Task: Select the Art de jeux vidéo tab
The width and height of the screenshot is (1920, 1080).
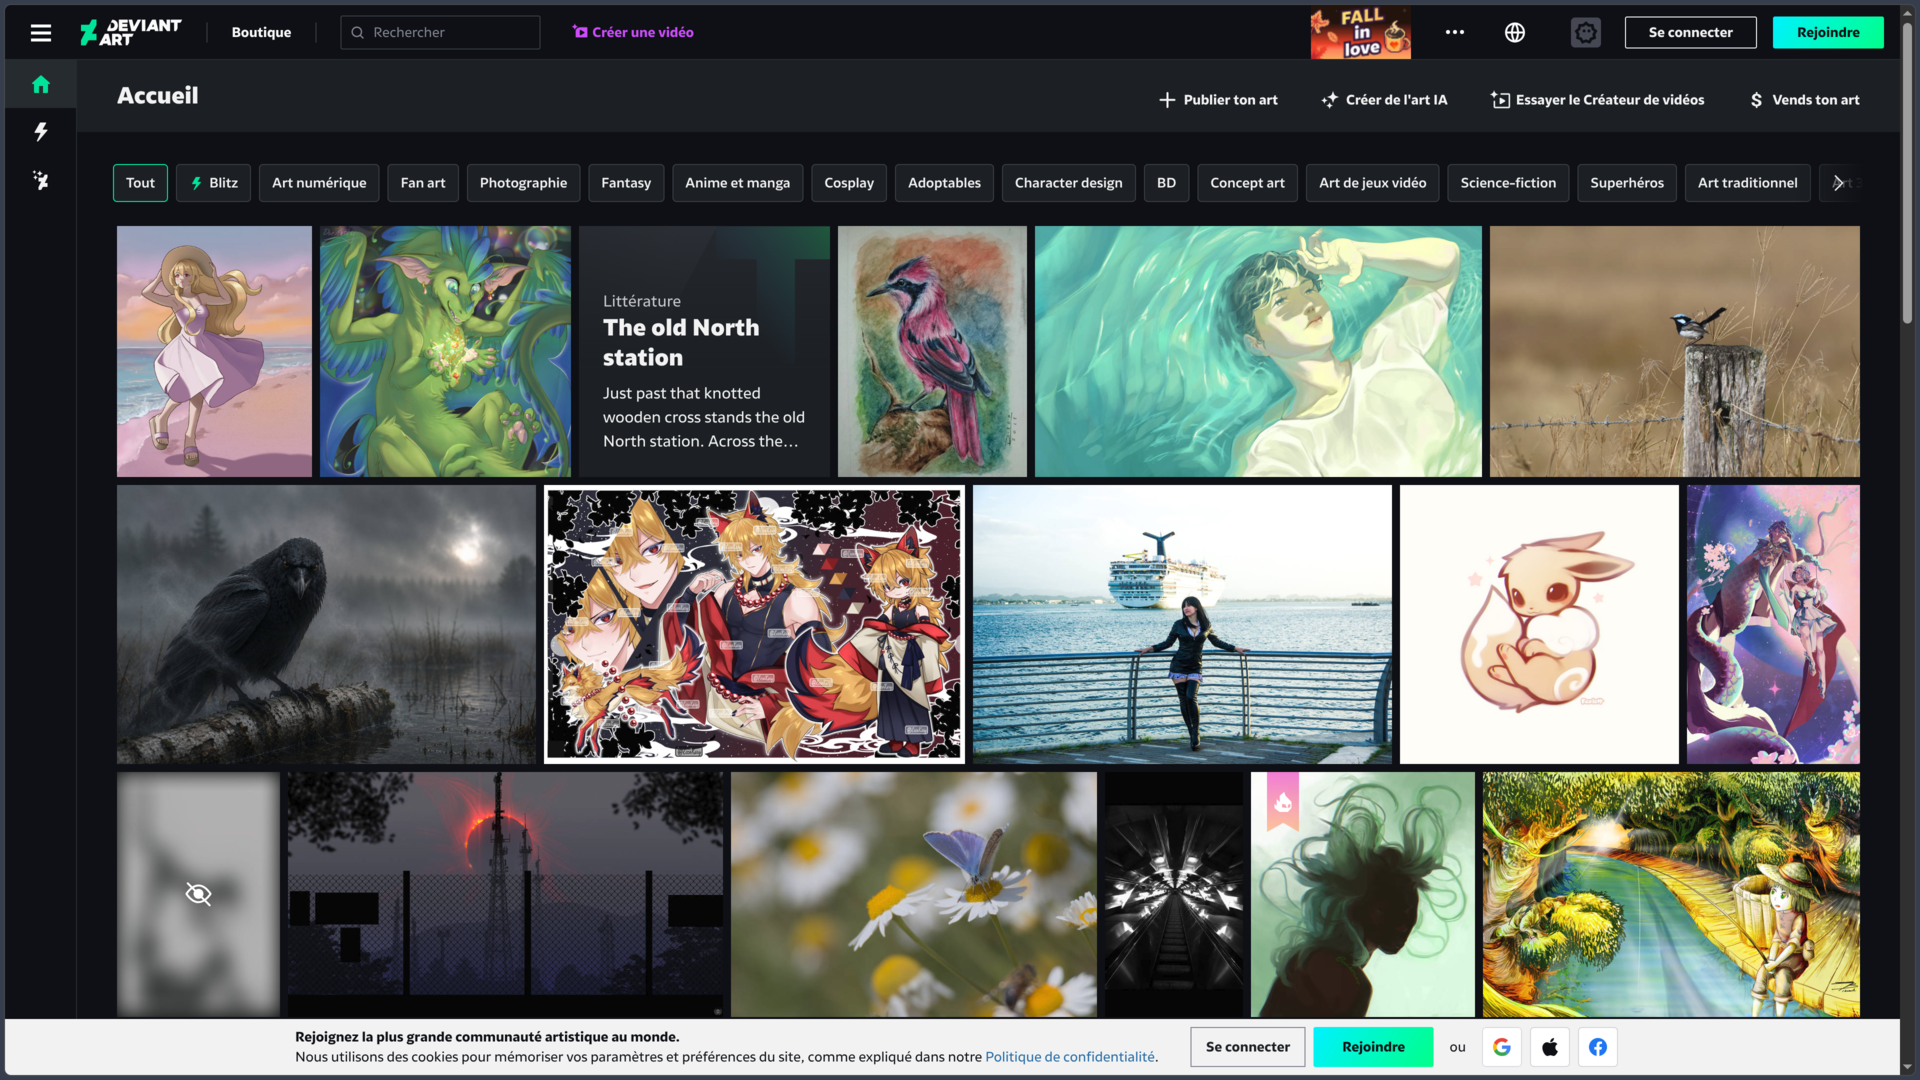Action: [x=1372, y=183]
